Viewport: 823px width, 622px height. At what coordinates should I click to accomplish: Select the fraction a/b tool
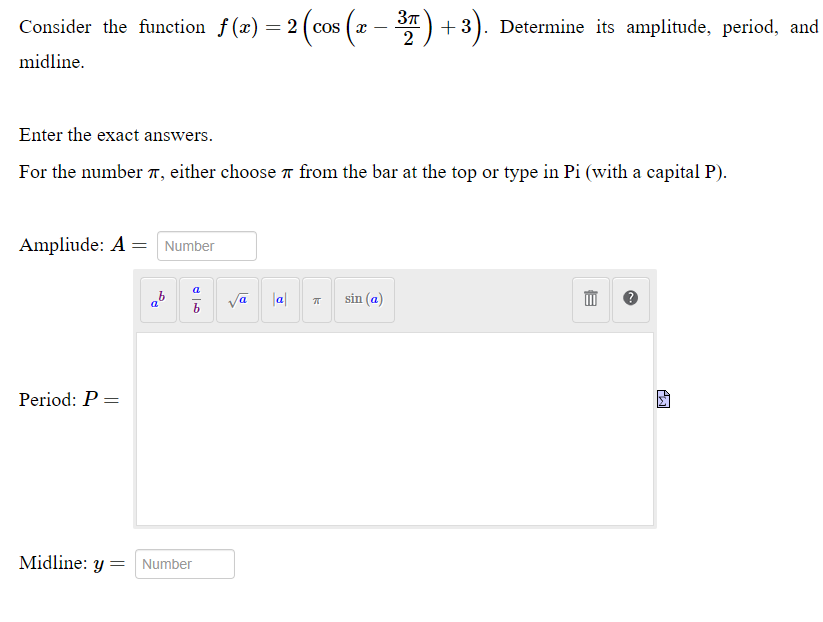point(196,299)
